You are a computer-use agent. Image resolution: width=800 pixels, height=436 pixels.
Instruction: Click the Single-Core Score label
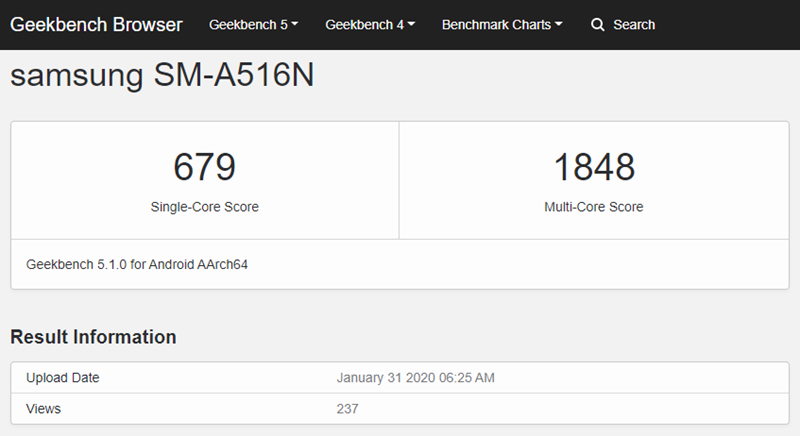tap(205, 207)
